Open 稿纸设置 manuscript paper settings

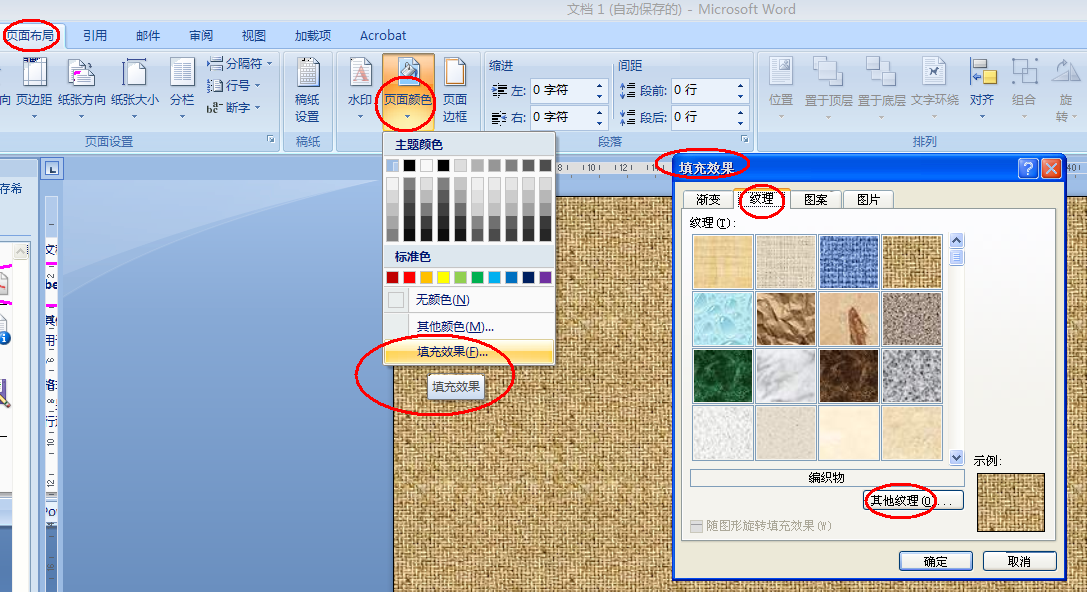pyautogui.click(x=307, y=90)
